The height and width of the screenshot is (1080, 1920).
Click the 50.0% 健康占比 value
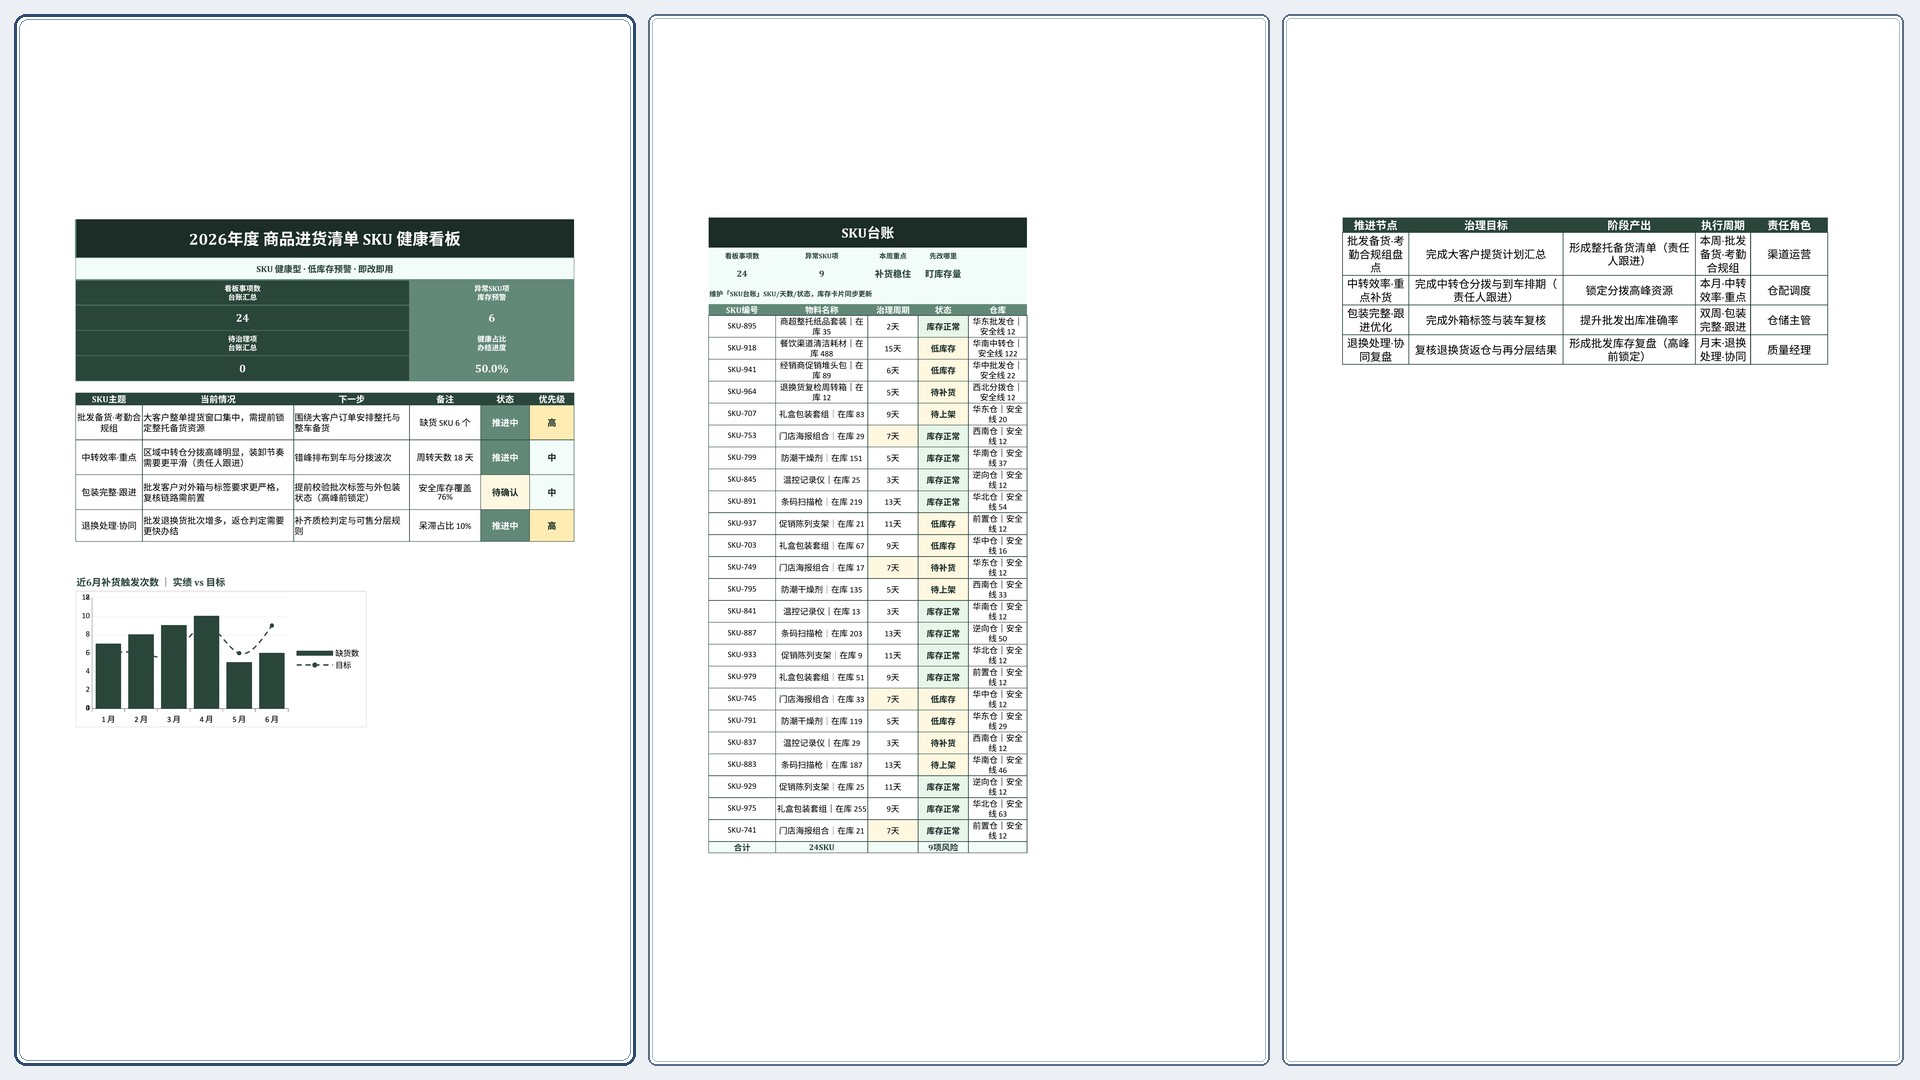(492, 369)
